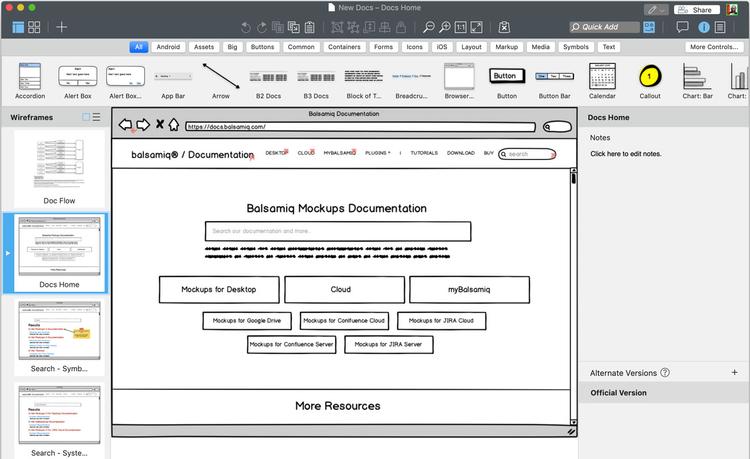Image resolution: width=750 pixels, height=459 pixels.
Task: Set zoom to actual size 1:1
Action: [x=461, y=27]
